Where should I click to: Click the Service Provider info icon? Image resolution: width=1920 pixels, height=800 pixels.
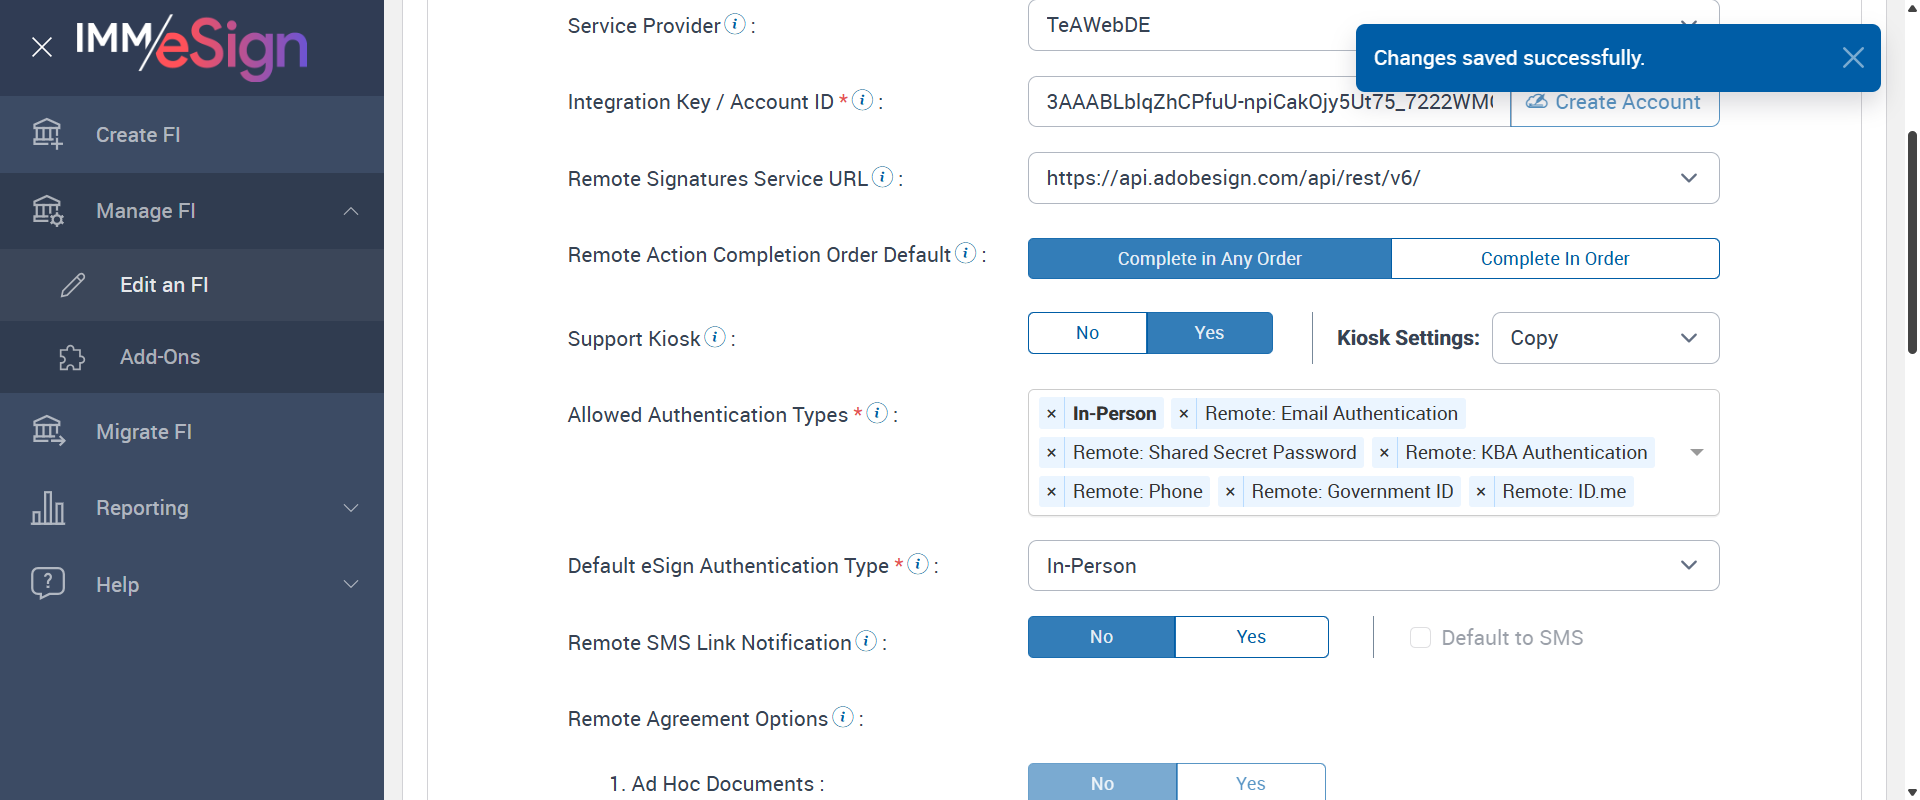(735, 24)
